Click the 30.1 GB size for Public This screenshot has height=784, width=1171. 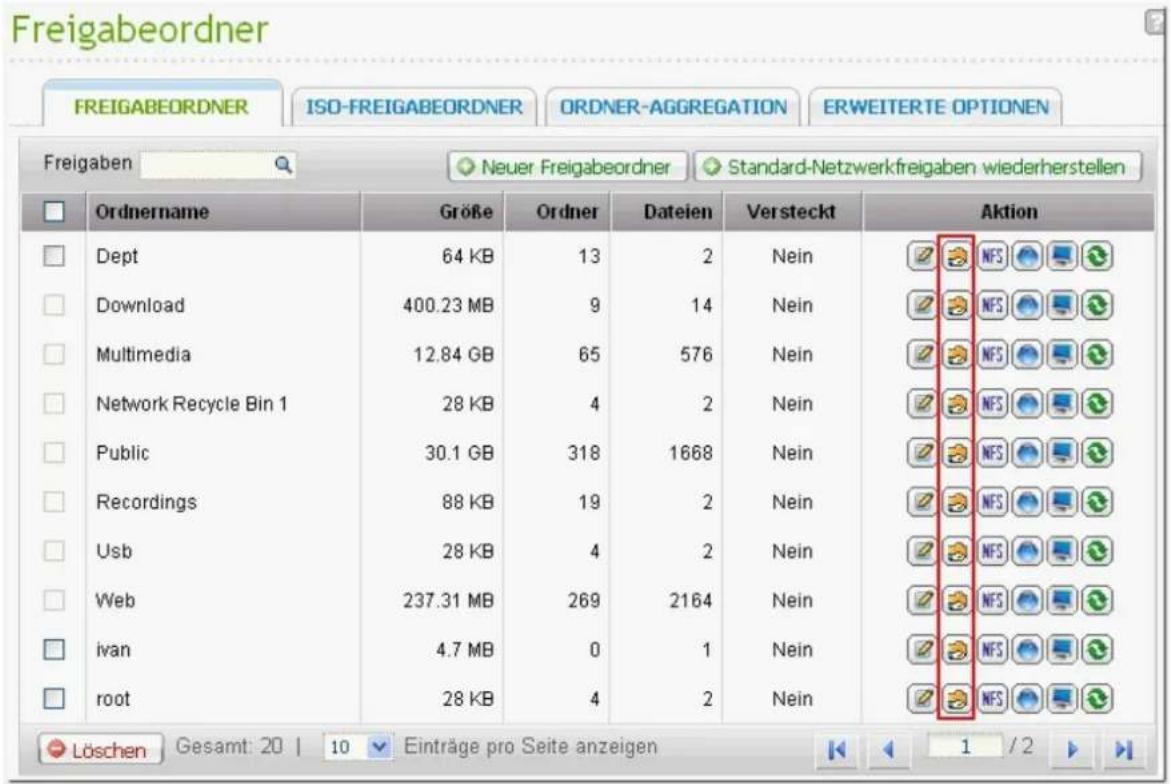[x=459, y=453]
